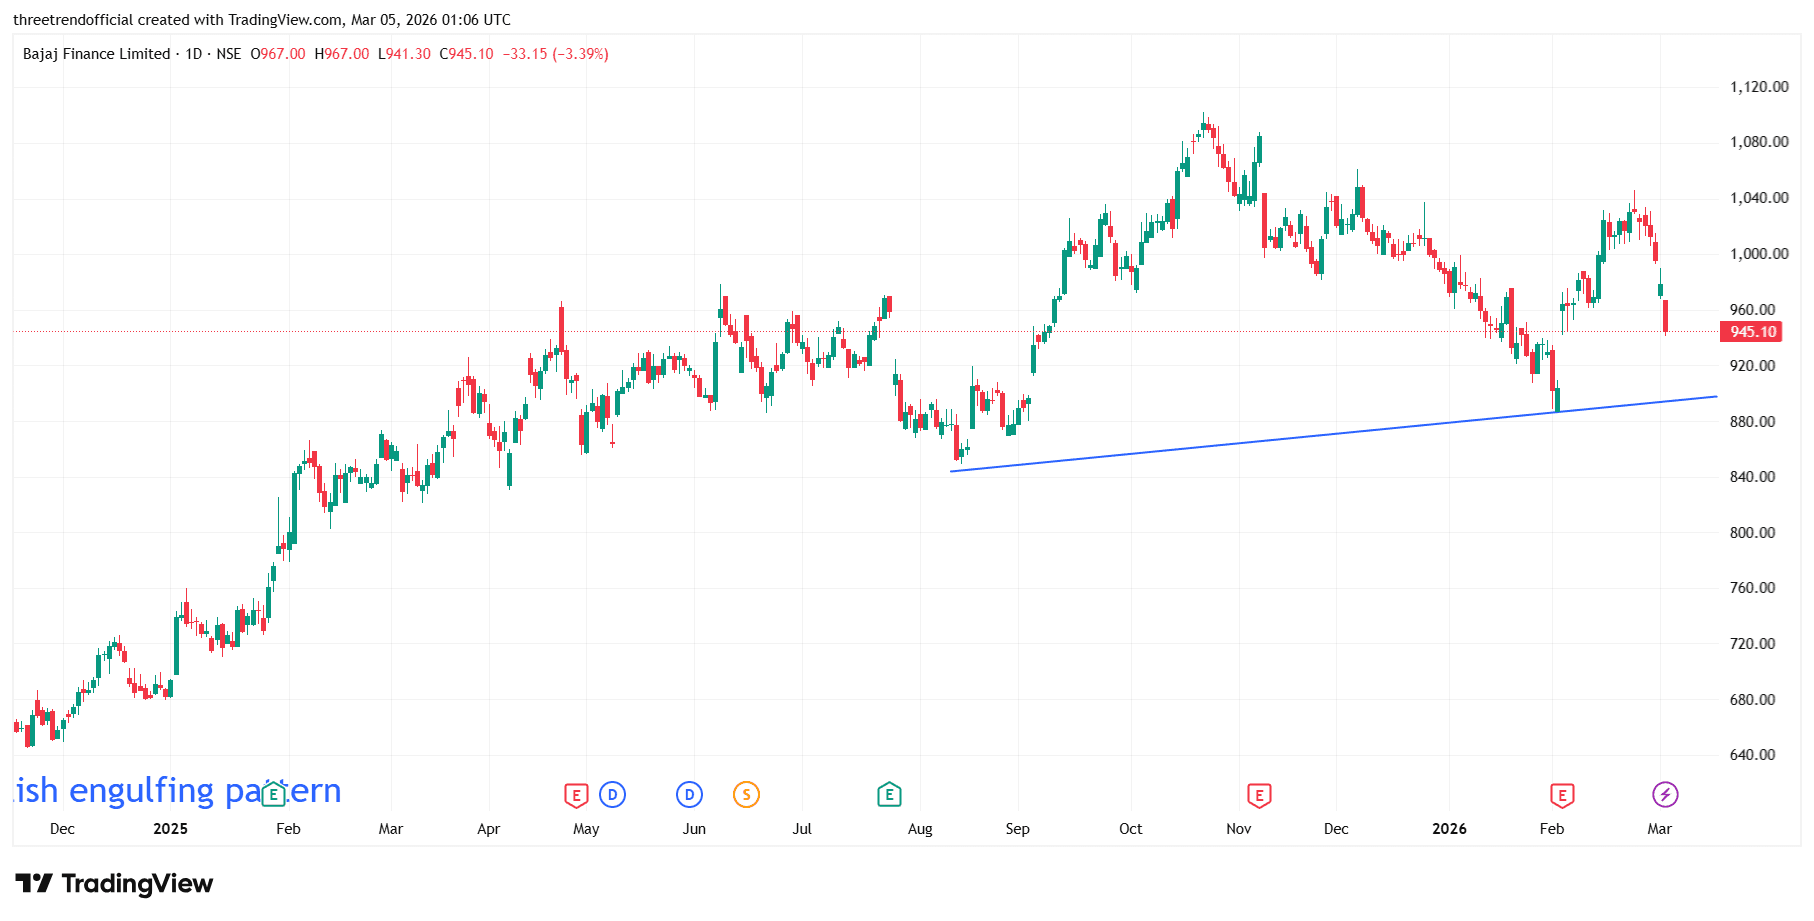Click the 'Bajaj Finance Limited' symbol title
The height and width of the screenshot is (921, 1814).
point(97,54)
